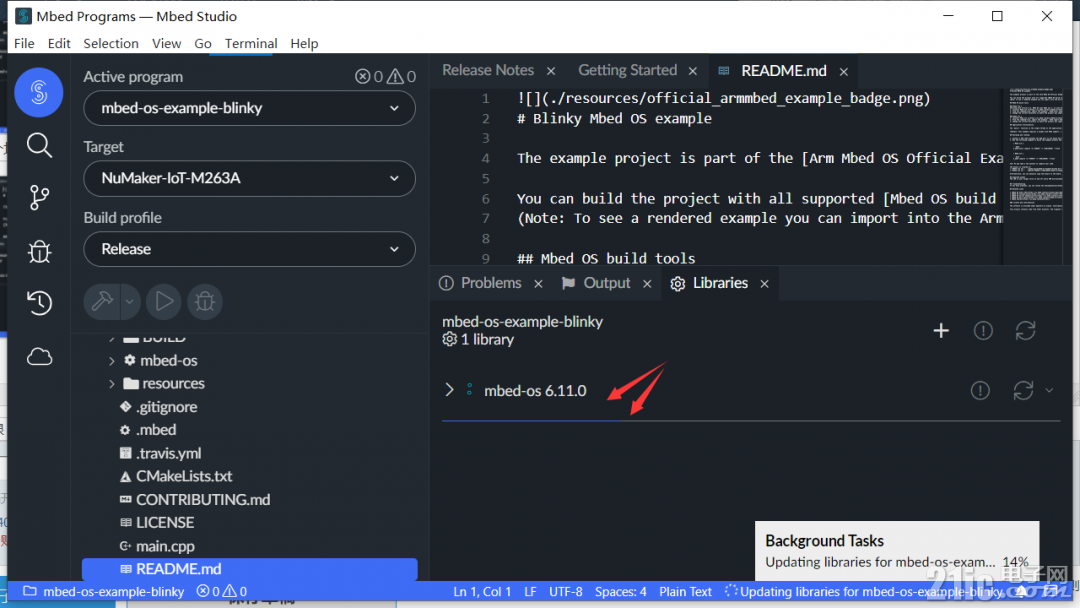Select README.md in the file tree

click(x=249, y=569)
